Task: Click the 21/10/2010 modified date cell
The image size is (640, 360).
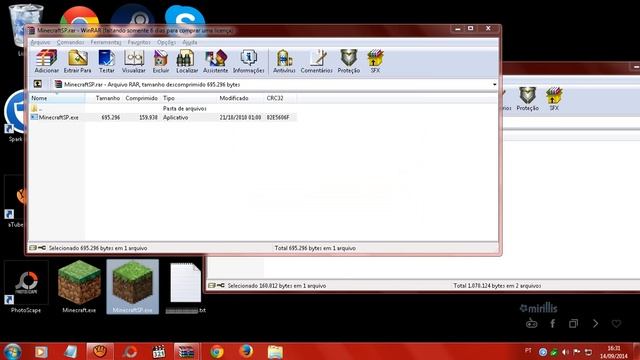Action: tap(240, 117)
